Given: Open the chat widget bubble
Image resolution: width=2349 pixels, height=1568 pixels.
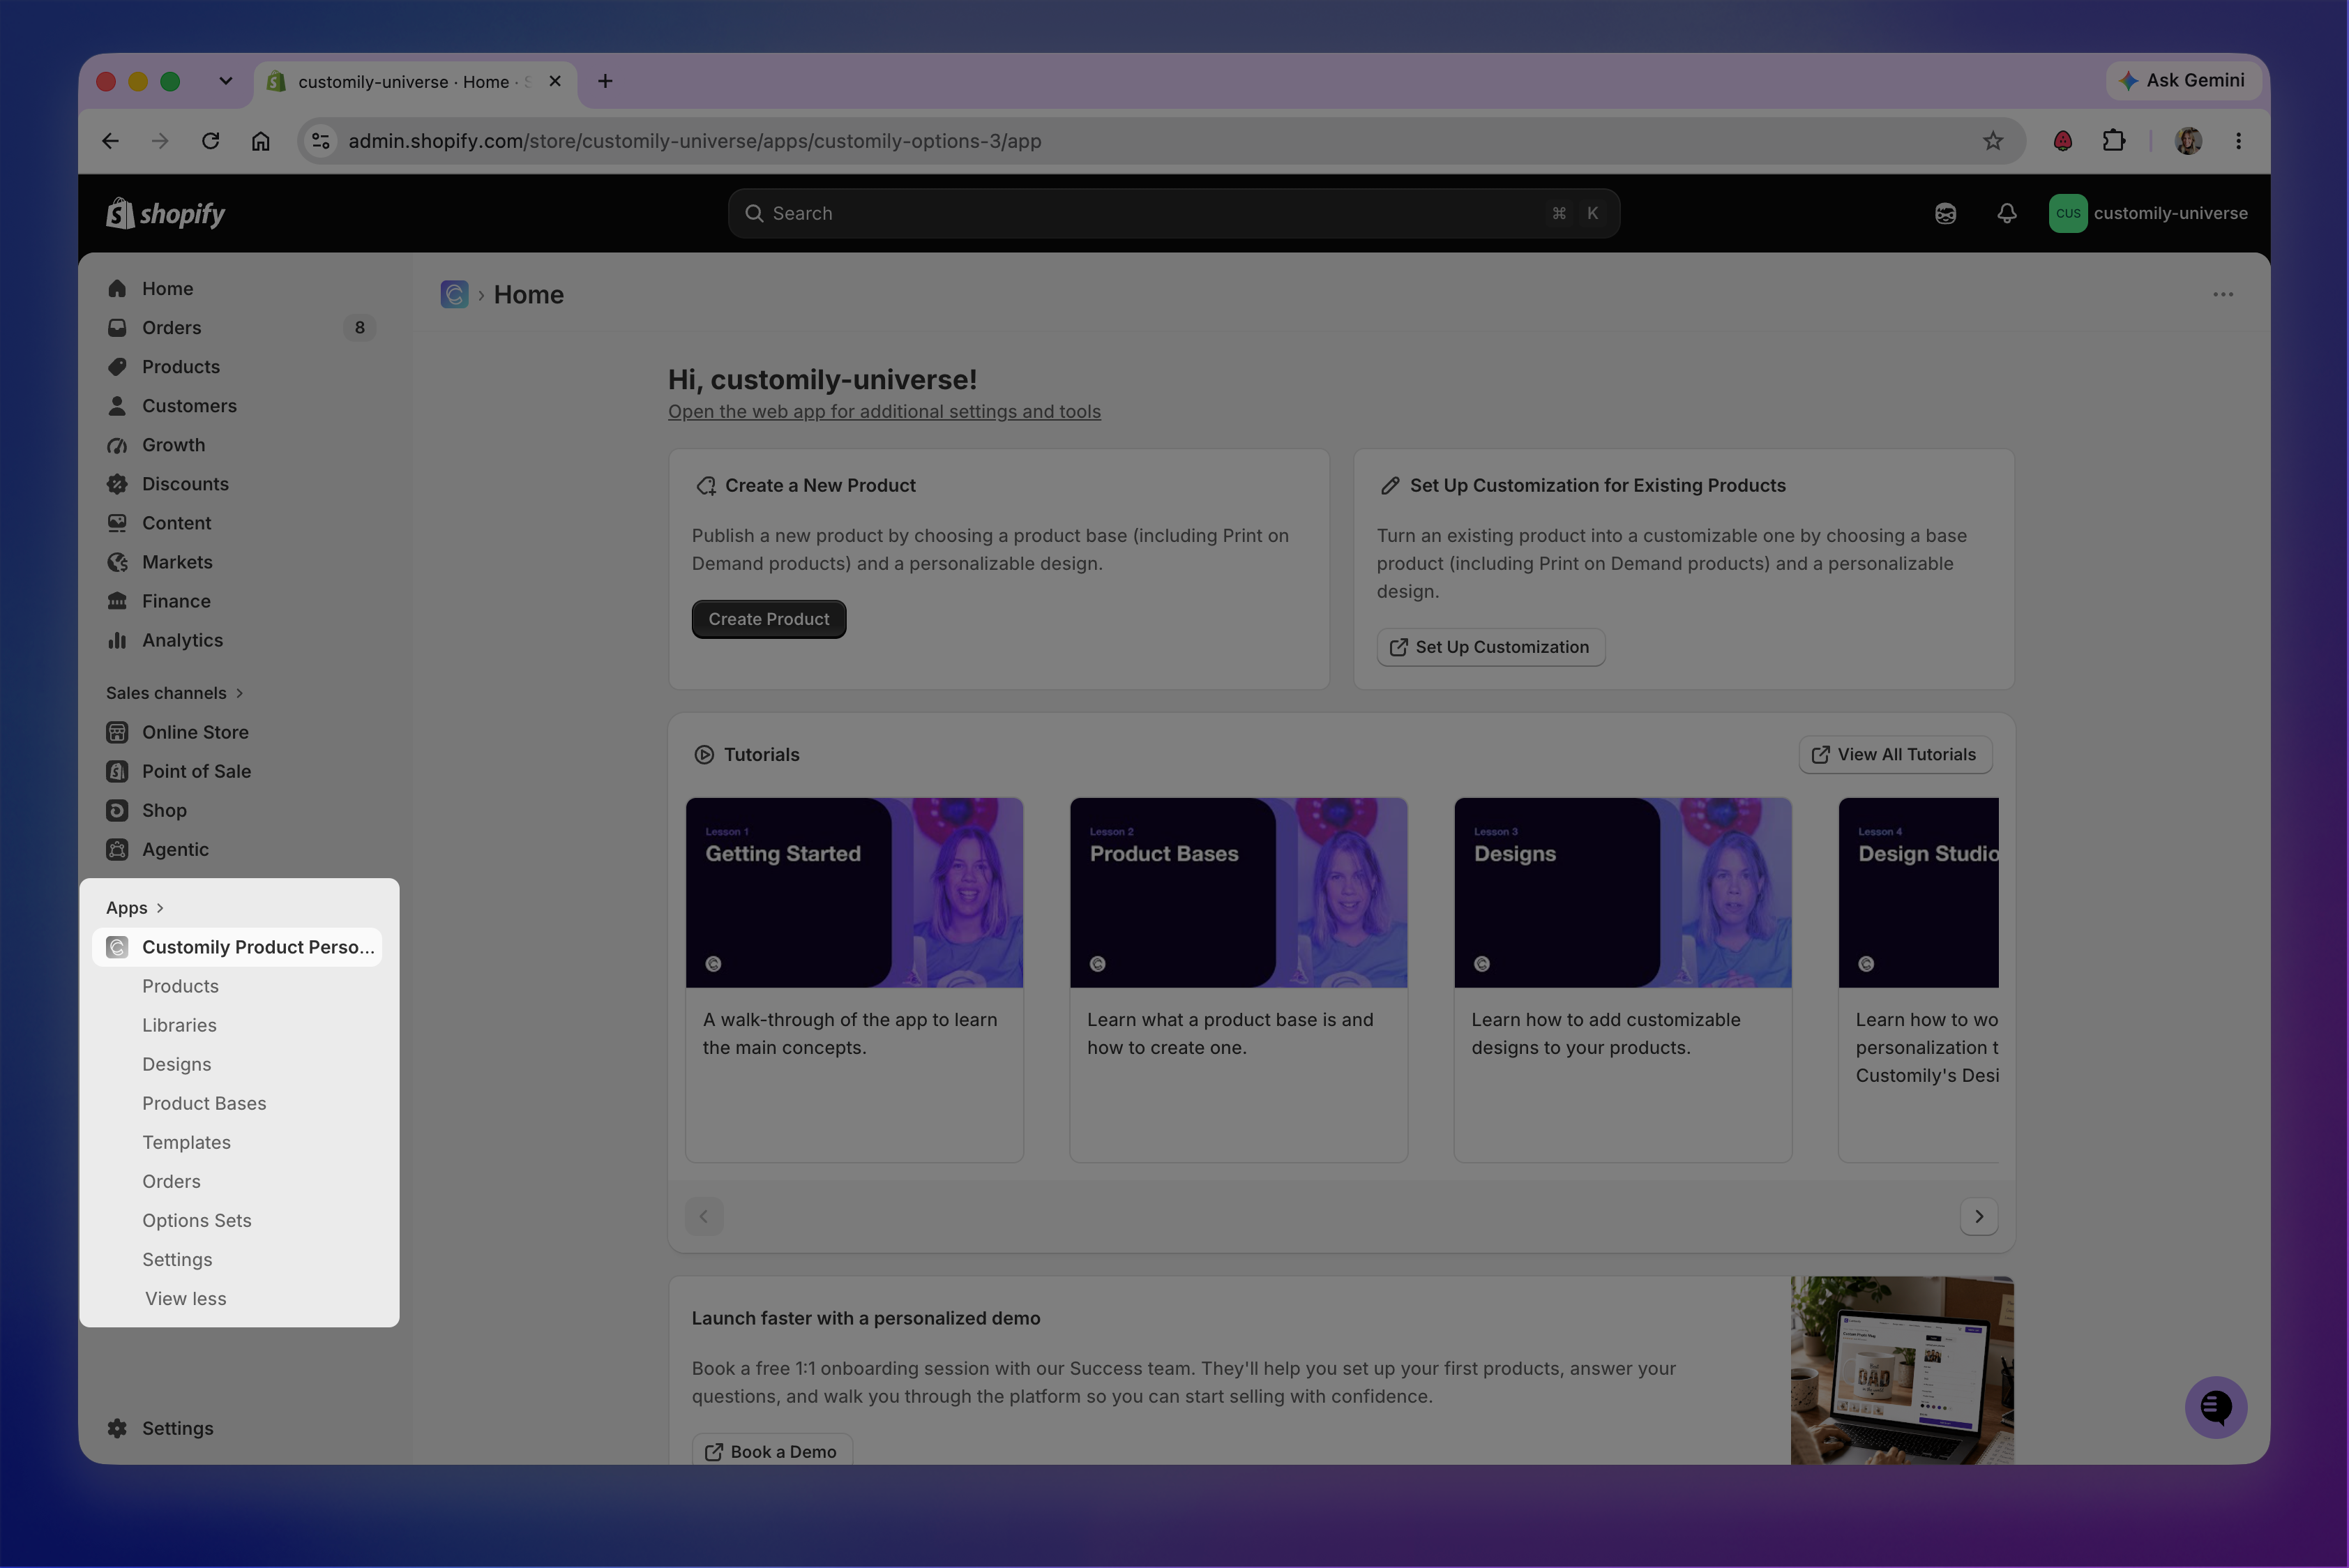Looking at the screenshot, I should [2215, 1407].
